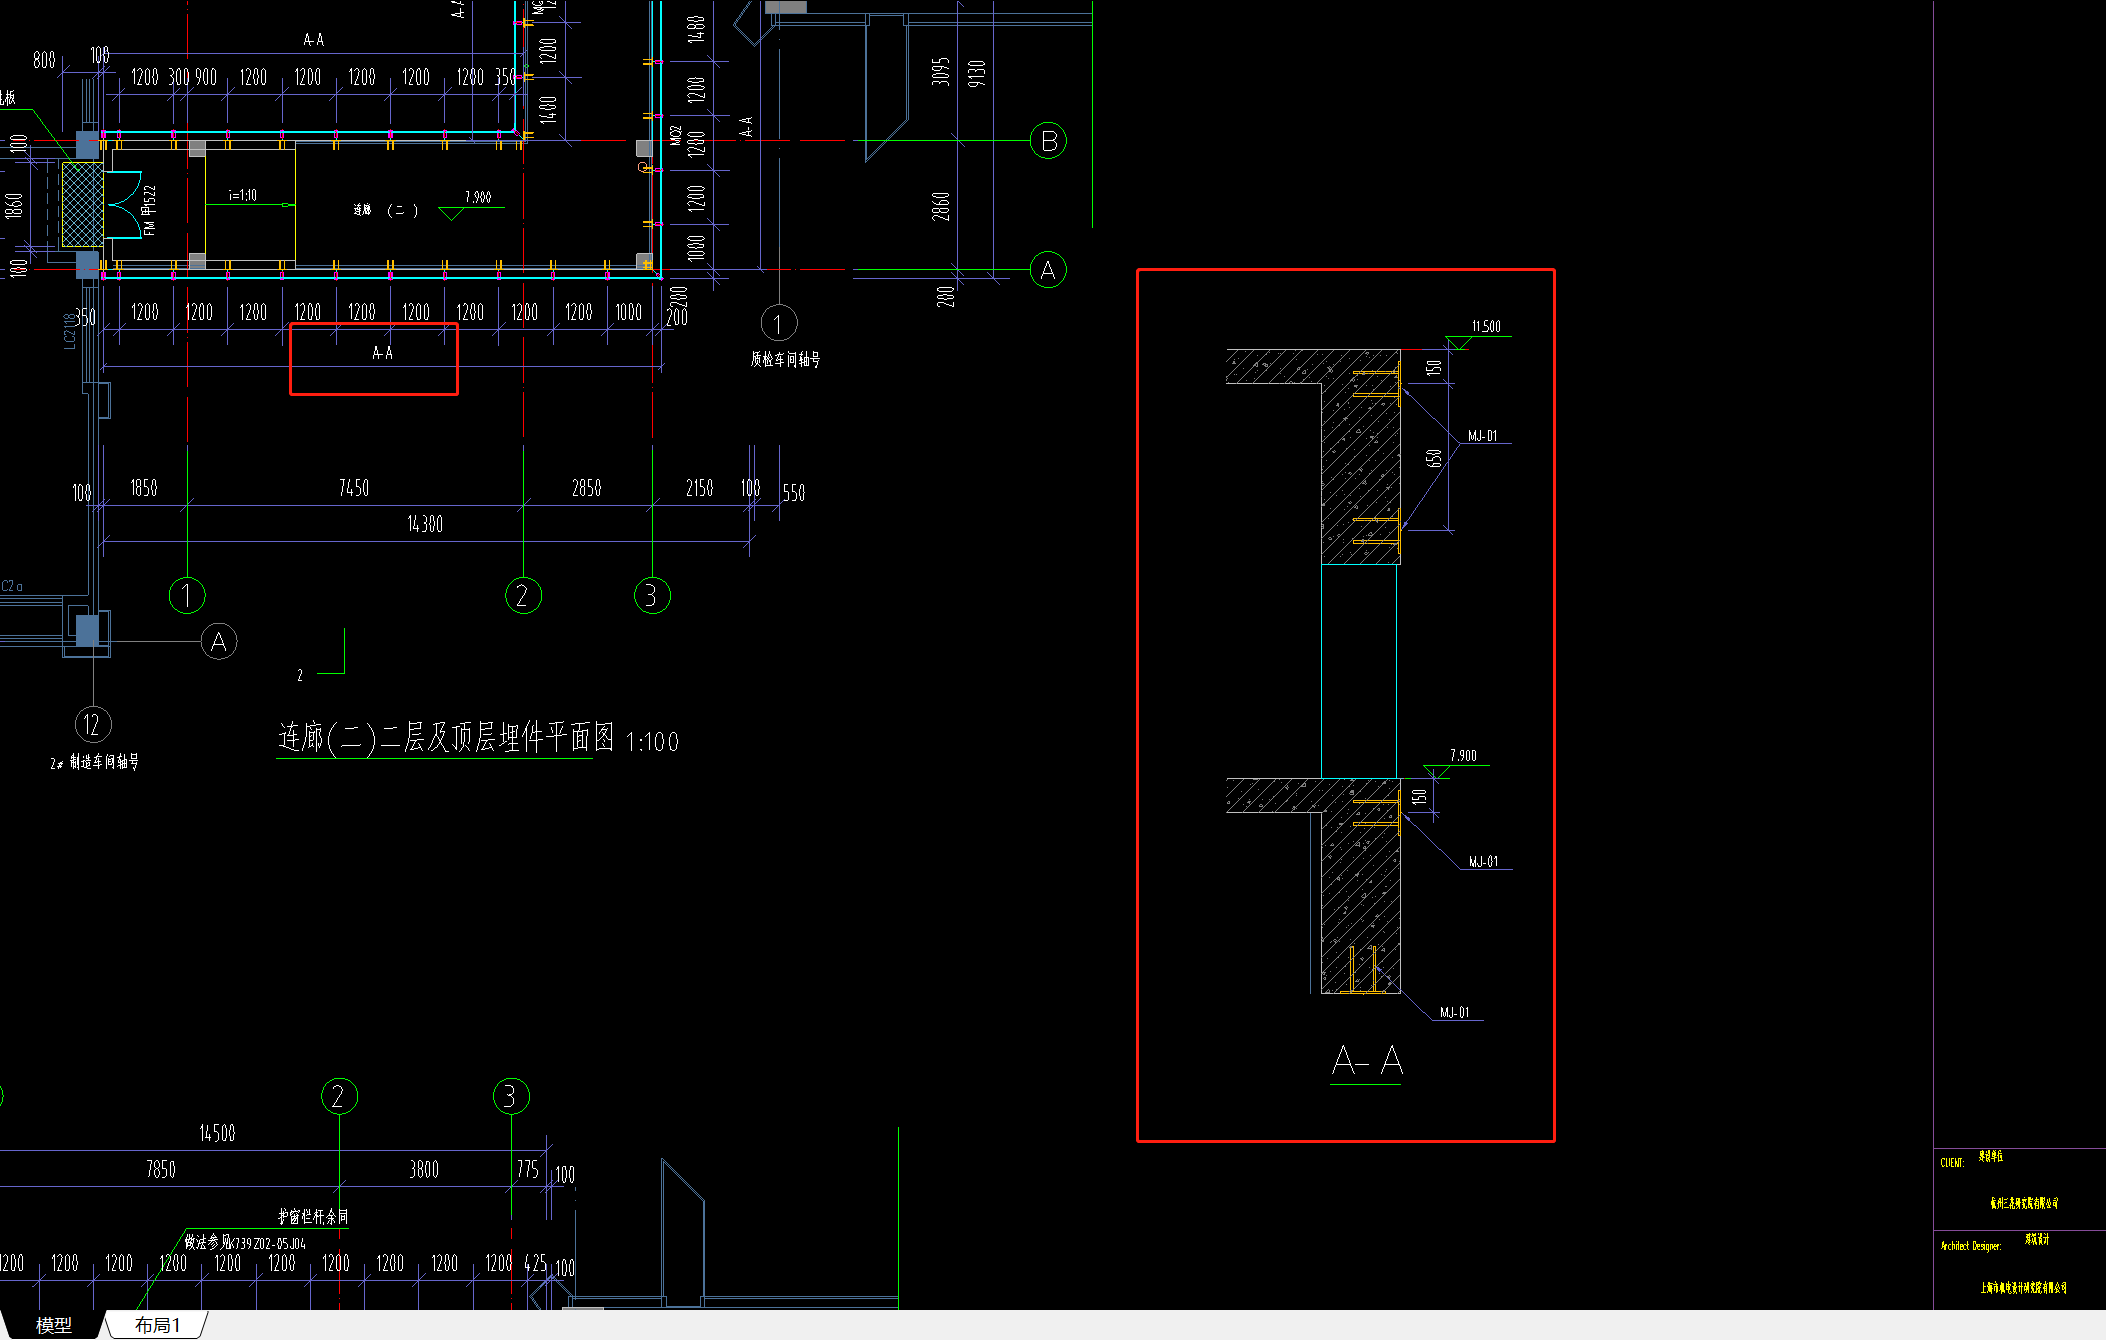Viewport: 2106px width, 1340px height.
Task: Click the Architect Designer: label
Action: click(1970, 1246)
